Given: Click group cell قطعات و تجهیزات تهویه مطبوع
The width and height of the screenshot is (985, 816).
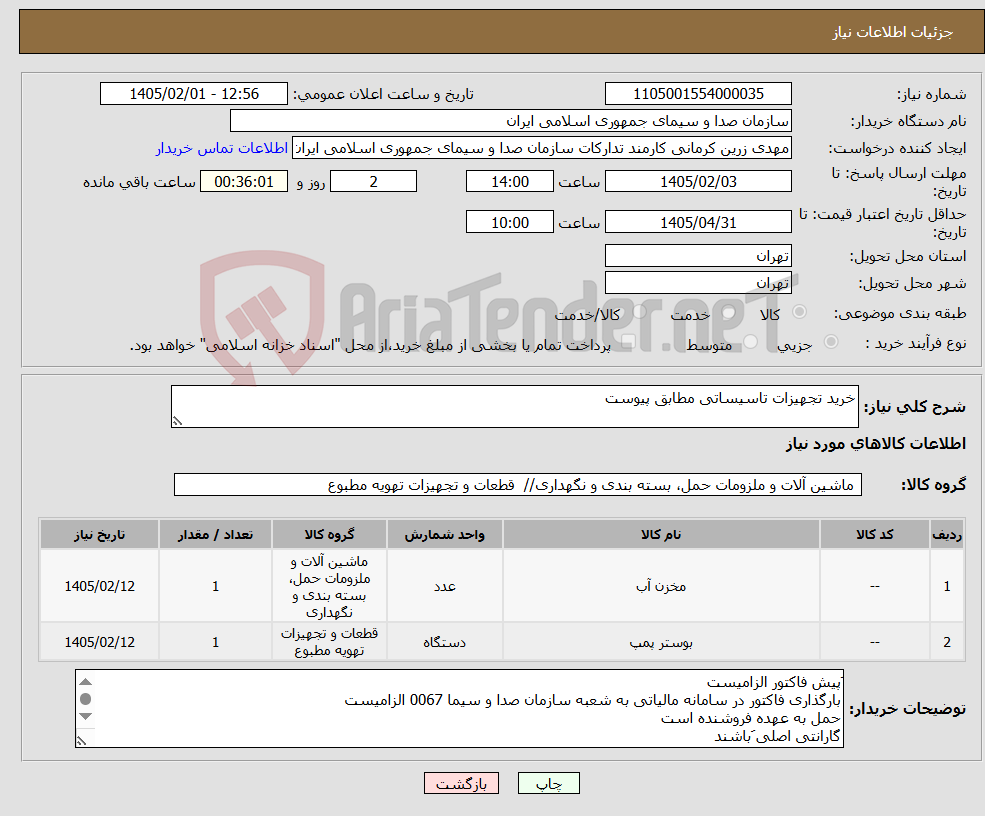Looking at the screenshot, I should [329, 642].
